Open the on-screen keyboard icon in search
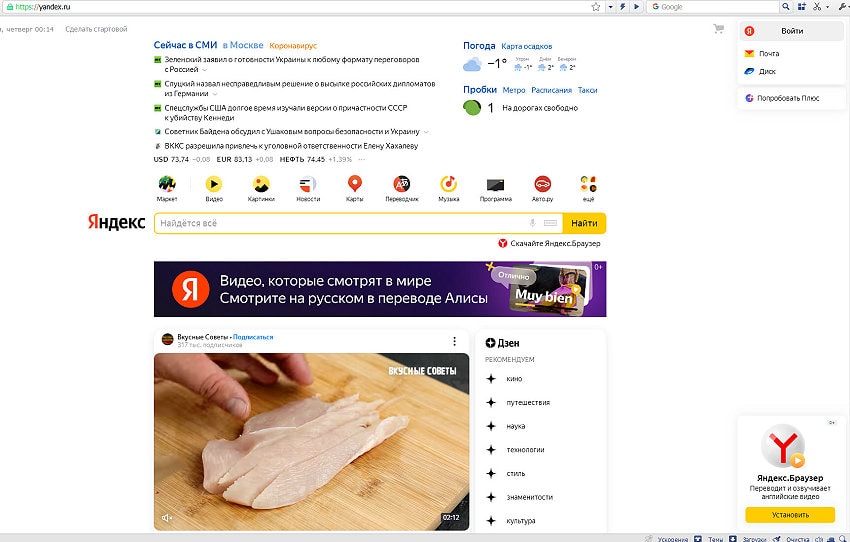 550,223
